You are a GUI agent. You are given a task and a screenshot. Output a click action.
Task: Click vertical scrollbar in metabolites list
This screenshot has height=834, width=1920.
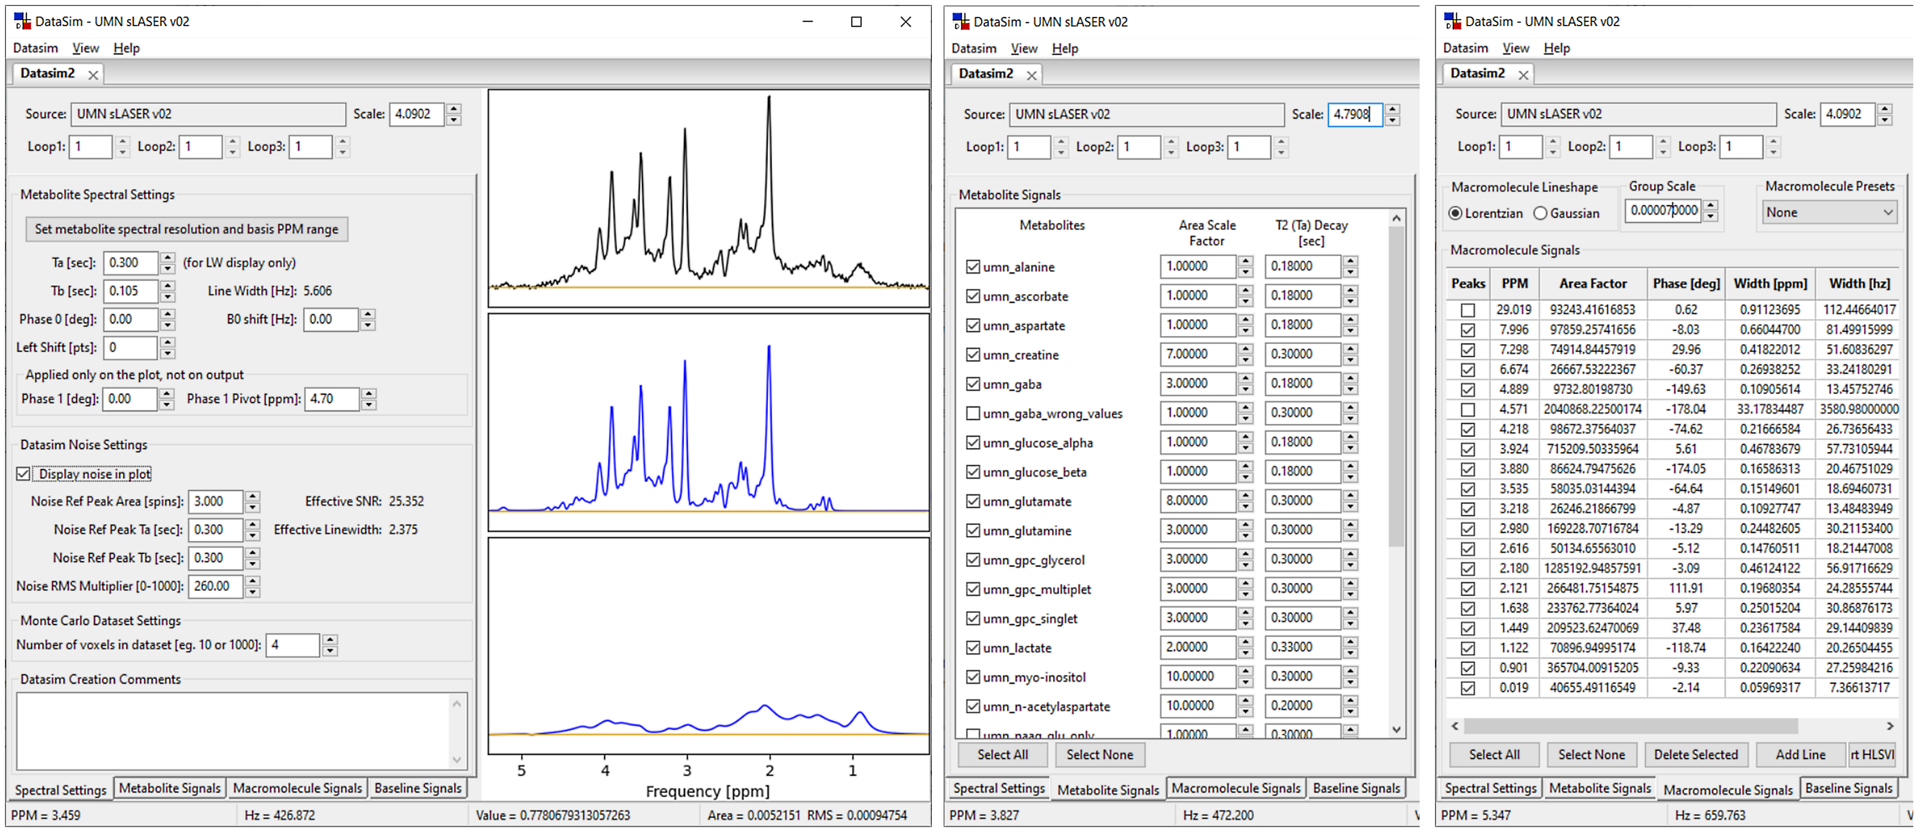coord(1397,386)
